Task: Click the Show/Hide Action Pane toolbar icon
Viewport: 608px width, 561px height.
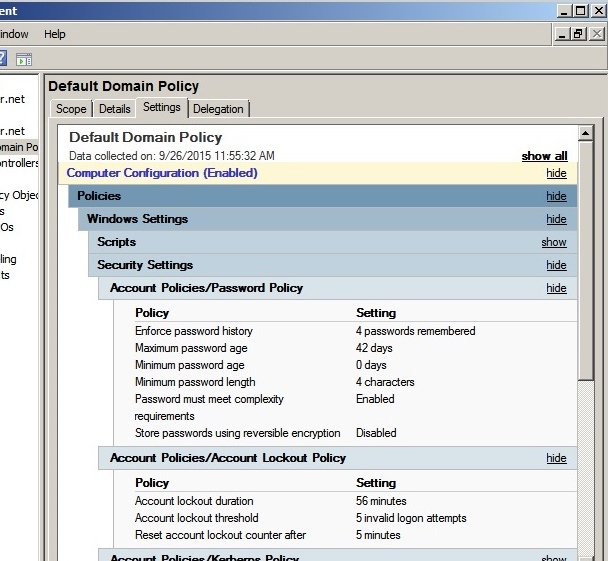Action: (24, 59)
